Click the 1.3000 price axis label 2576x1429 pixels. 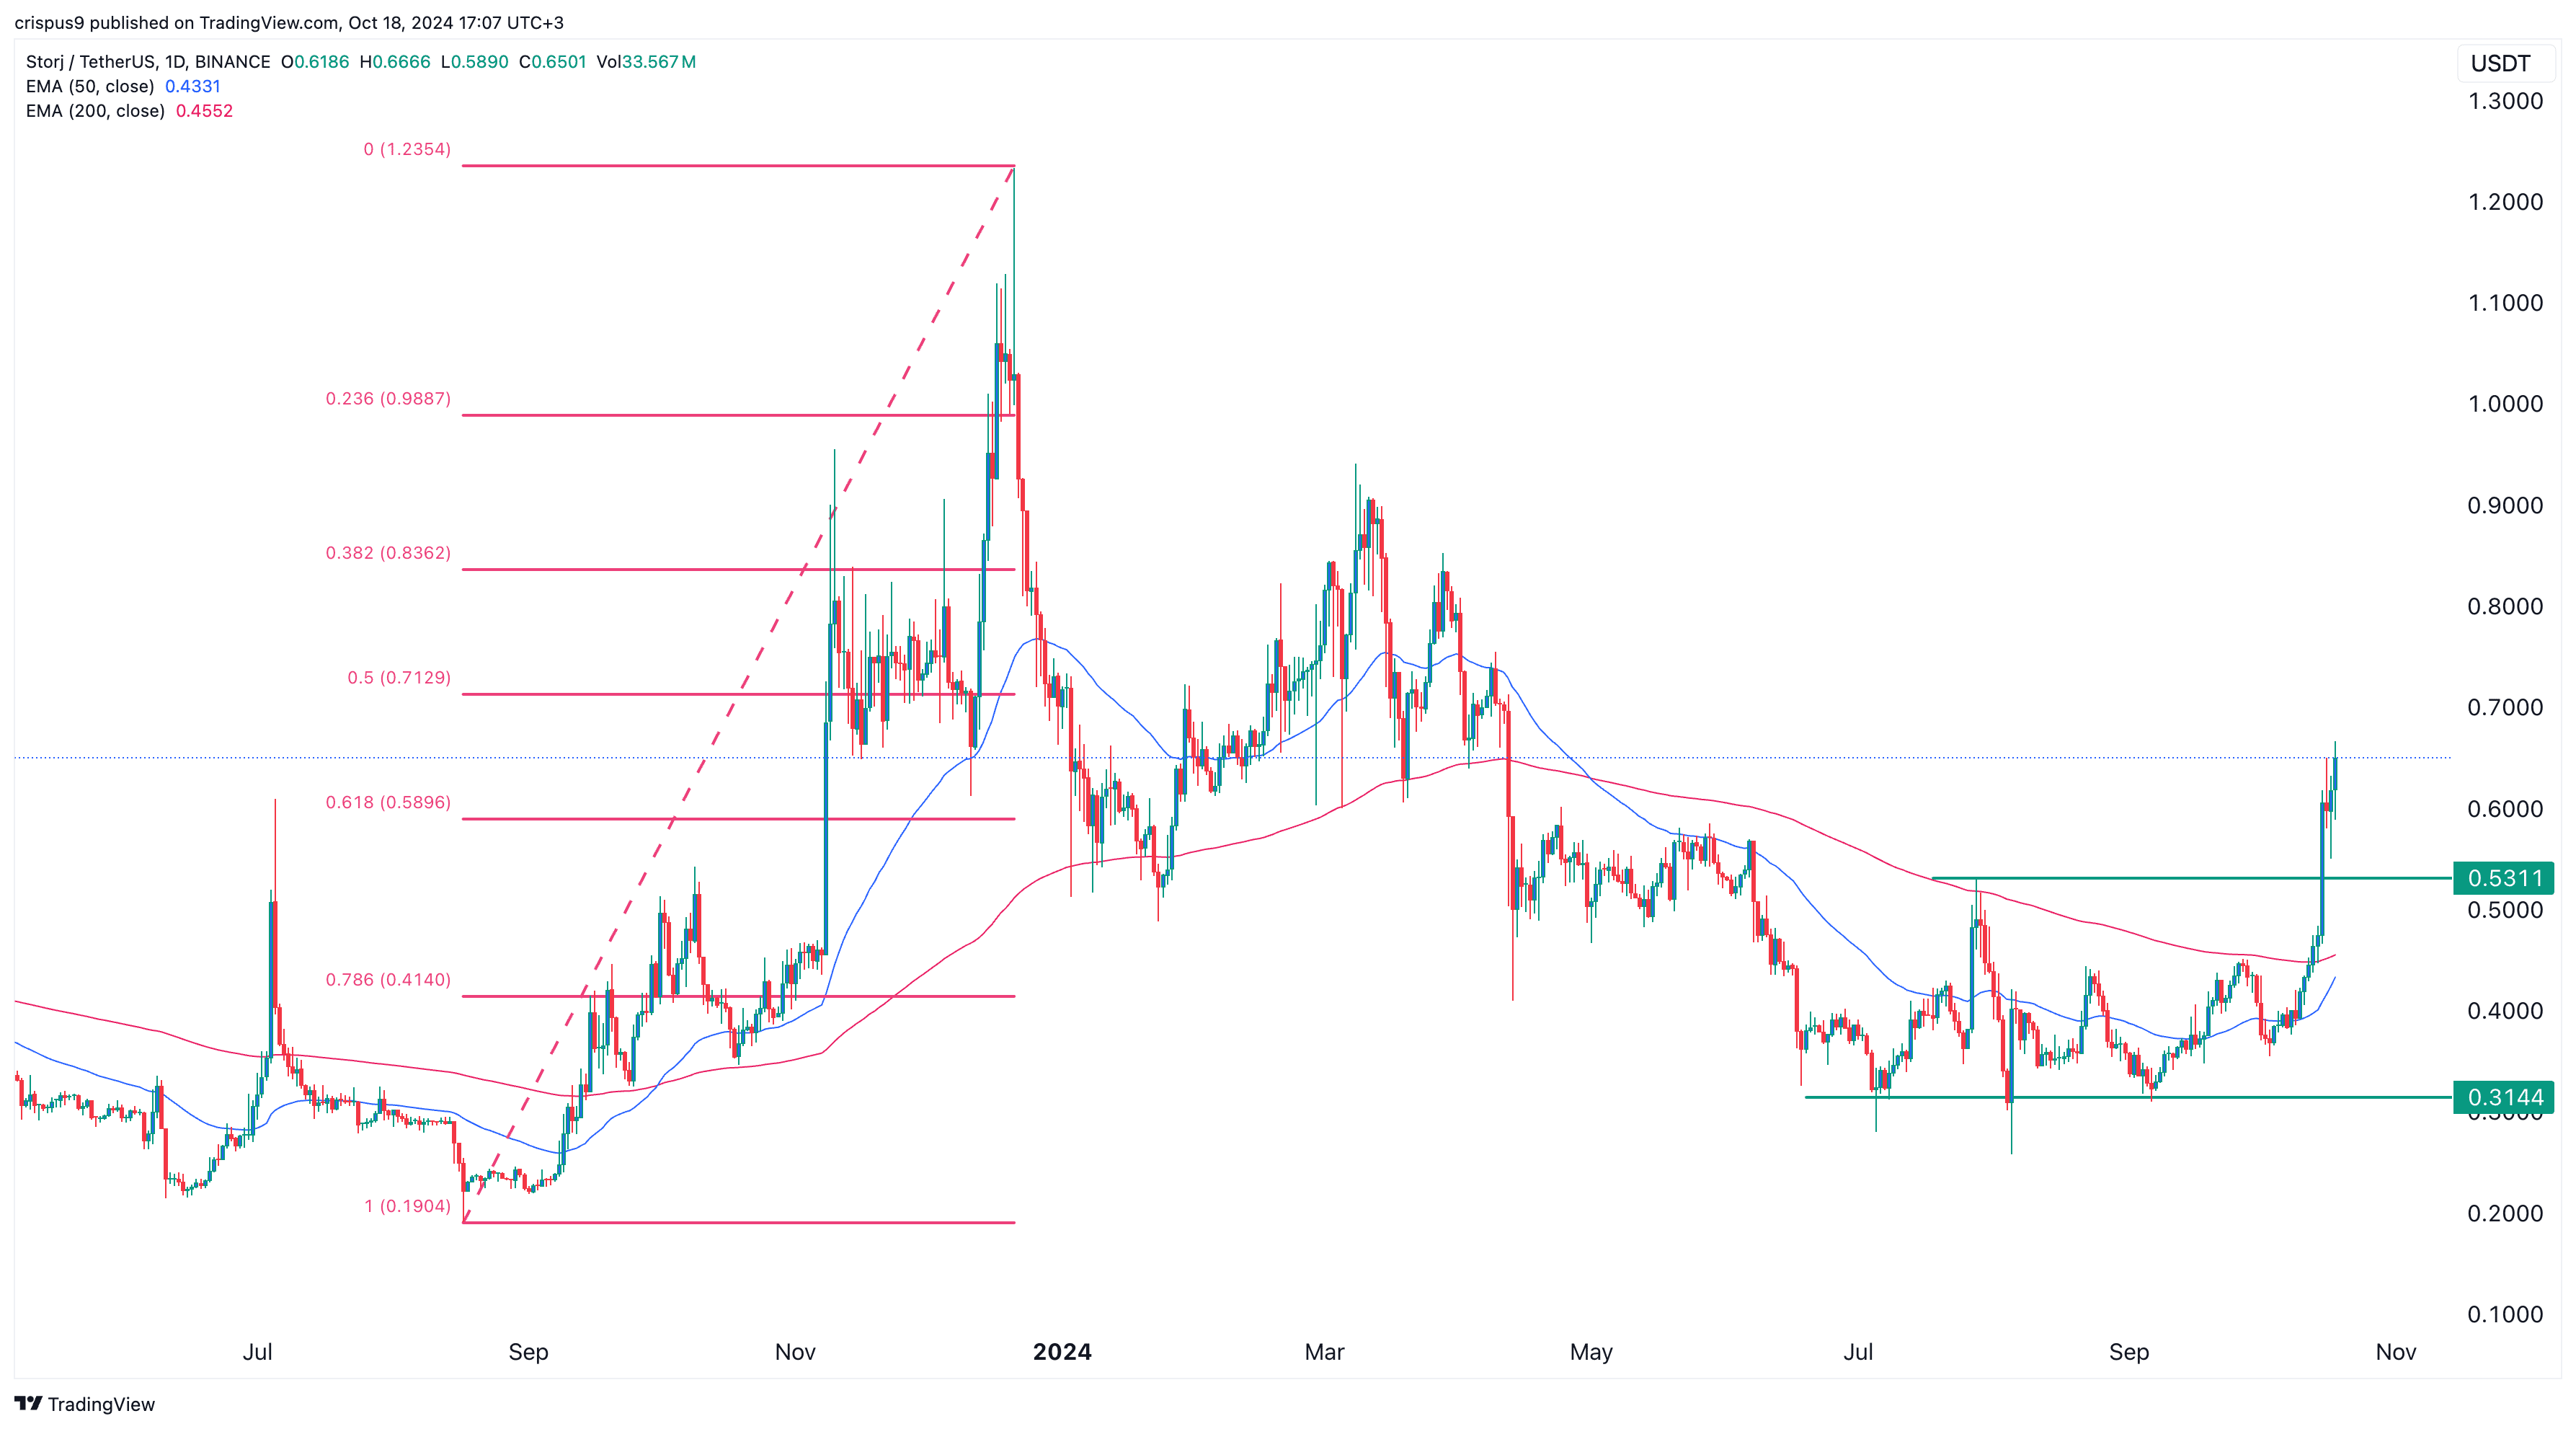[2505, 101]
